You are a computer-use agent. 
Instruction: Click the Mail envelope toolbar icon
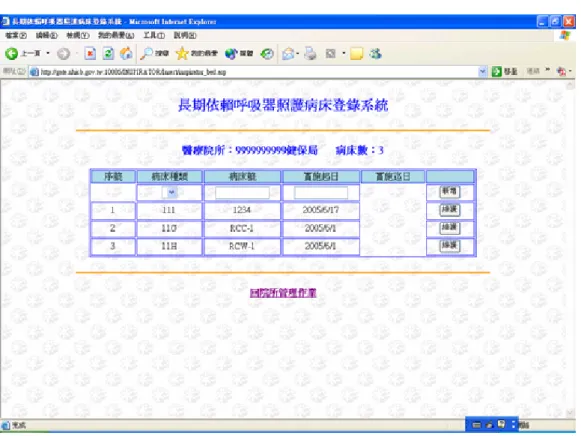pyautogui.click(x=288, y=54)
